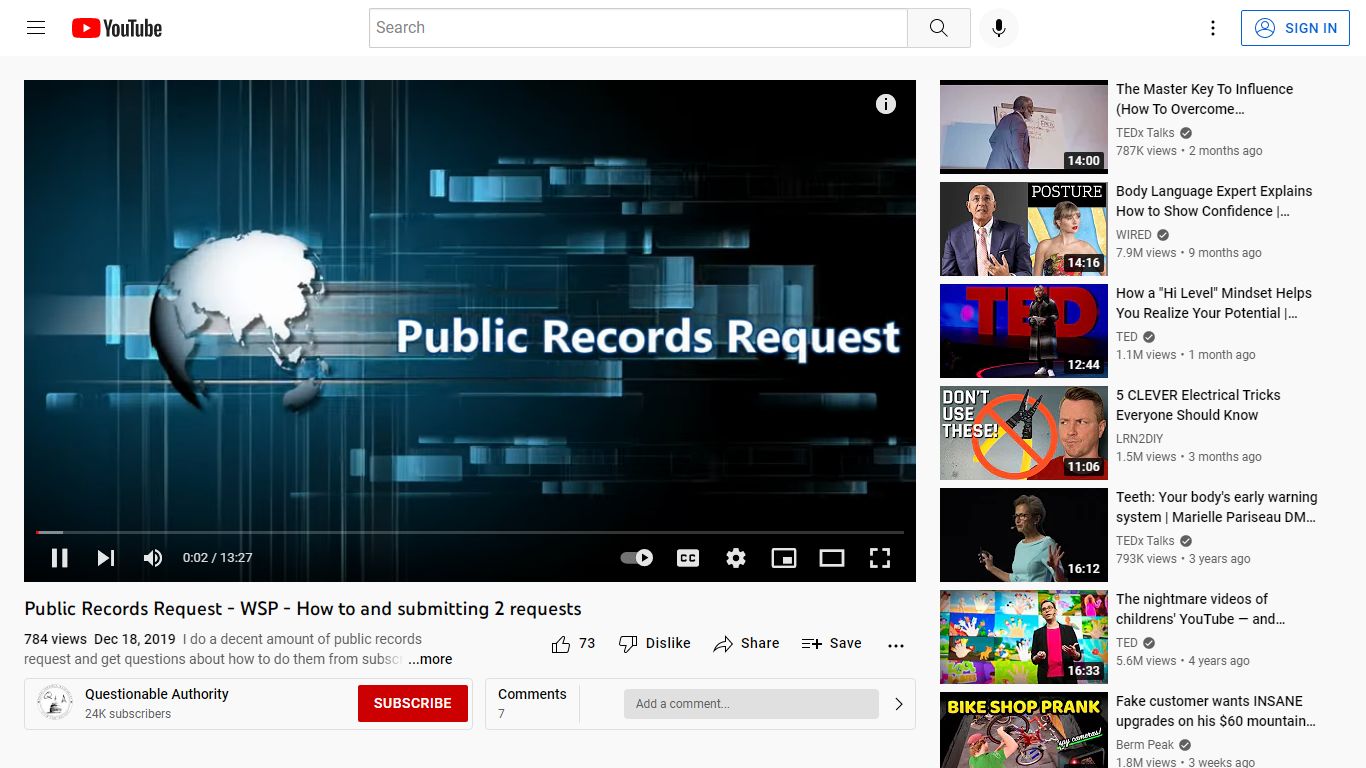Open nightmare videos of childrens' YouTube title
Screen dimensions: 1366x768
pos(1201,609)
